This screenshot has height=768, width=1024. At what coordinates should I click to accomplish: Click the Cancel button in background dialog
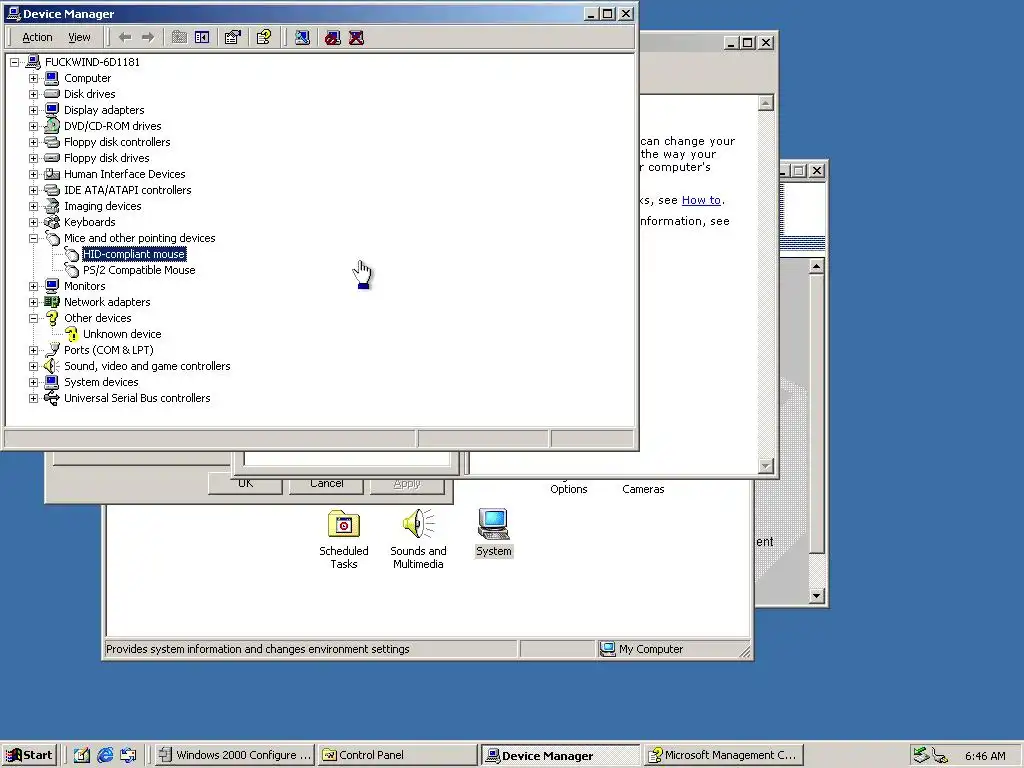[x=327, y=483]
